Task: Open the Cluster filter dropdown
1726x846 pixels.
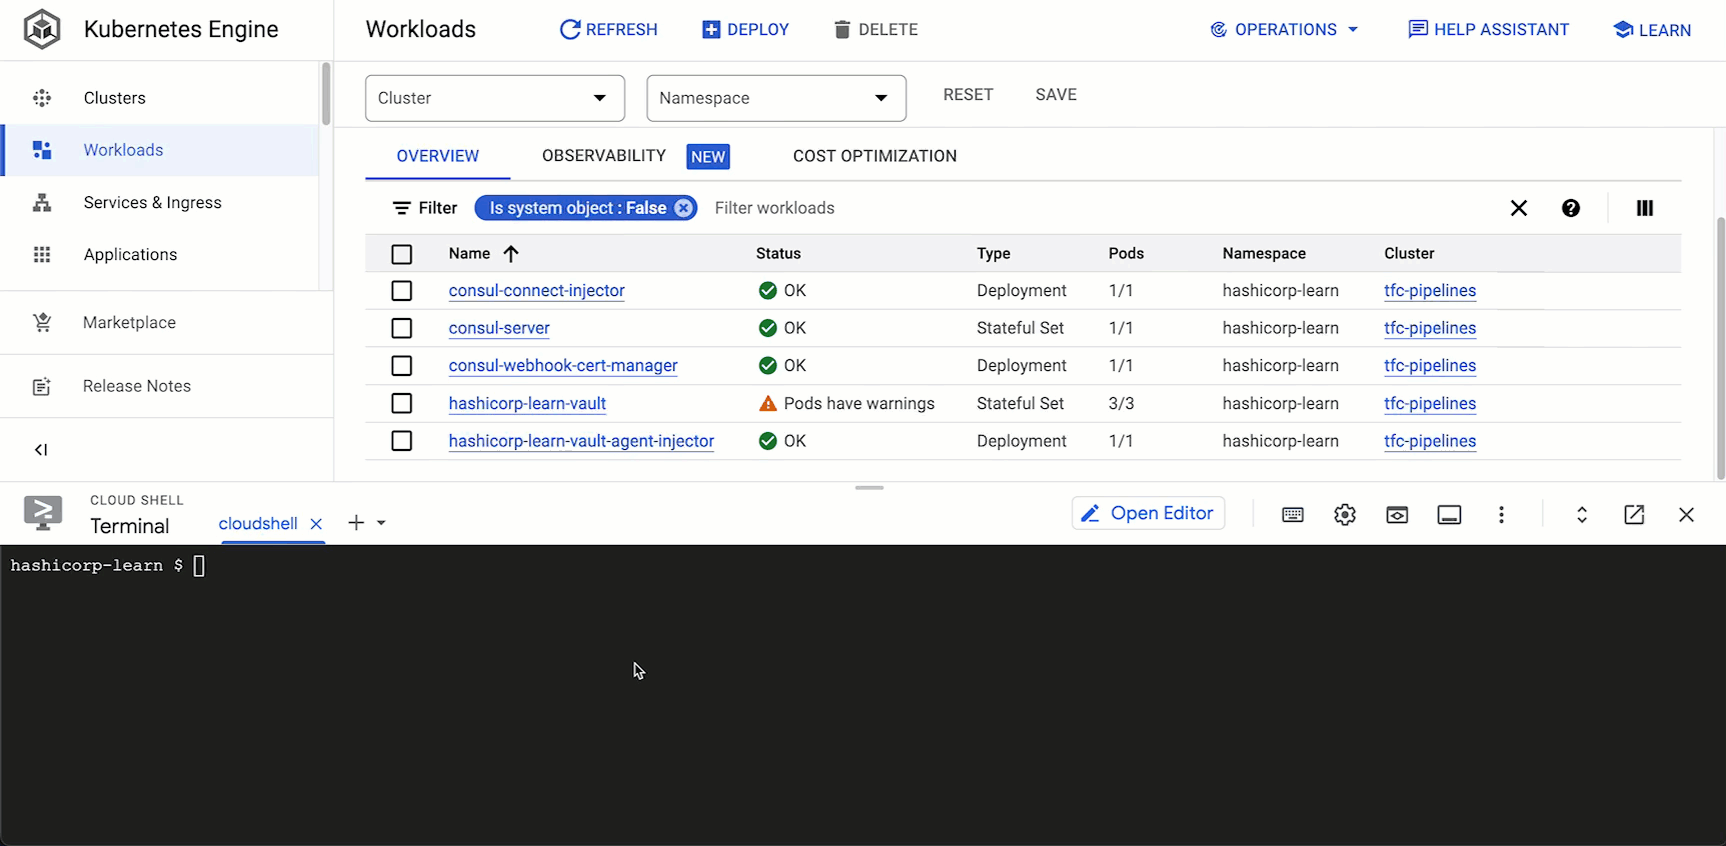Action: point(495,98)
